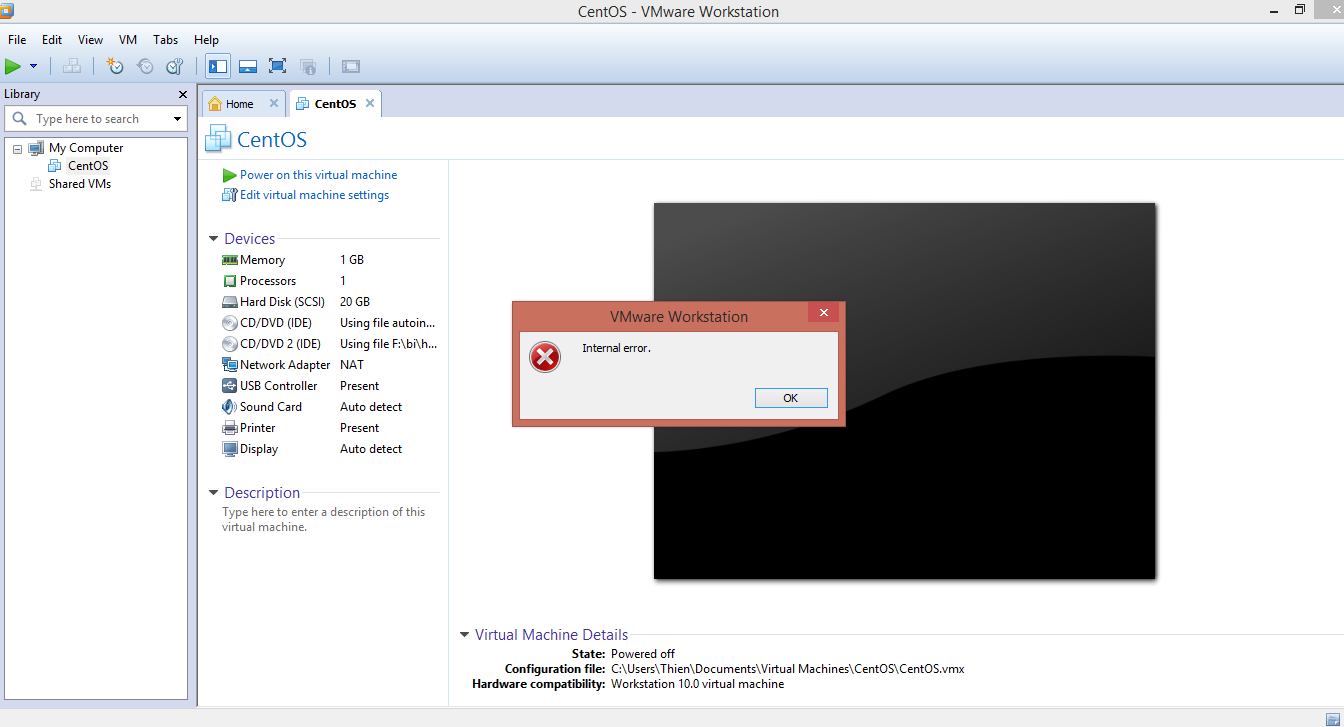The image size is (1344, 727).
Task: Close the Library panel
Action: click(182, 94)
